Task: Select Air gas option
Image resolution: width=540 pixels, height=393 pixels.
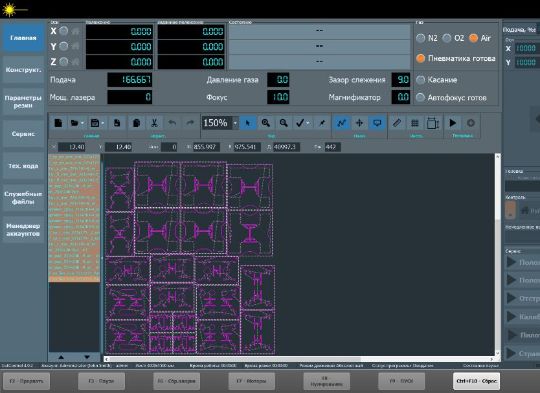Action: pos(474,38)
